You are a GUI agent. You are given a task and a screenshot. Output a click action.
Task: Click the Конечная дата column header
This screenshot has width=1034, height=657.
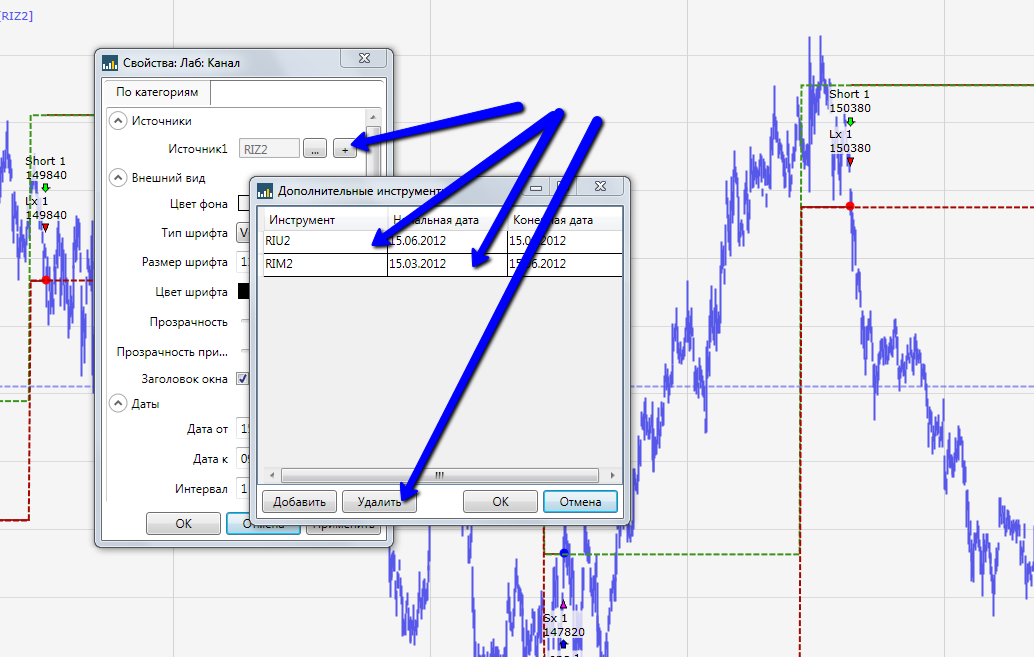553,220
